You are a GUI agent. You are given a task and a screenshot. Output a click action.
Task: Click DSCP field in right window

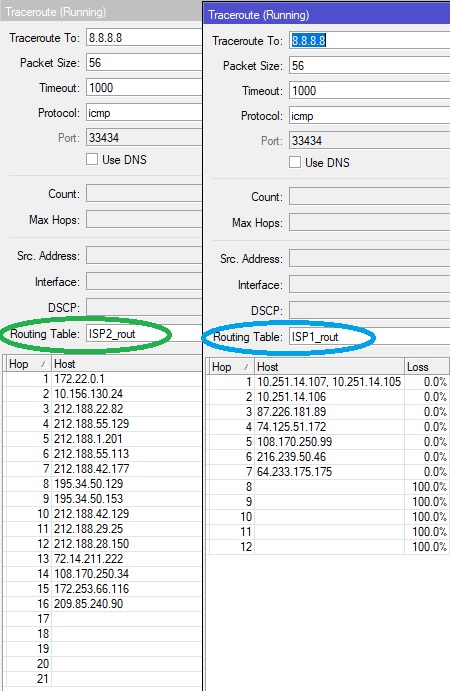pos(369,310)
